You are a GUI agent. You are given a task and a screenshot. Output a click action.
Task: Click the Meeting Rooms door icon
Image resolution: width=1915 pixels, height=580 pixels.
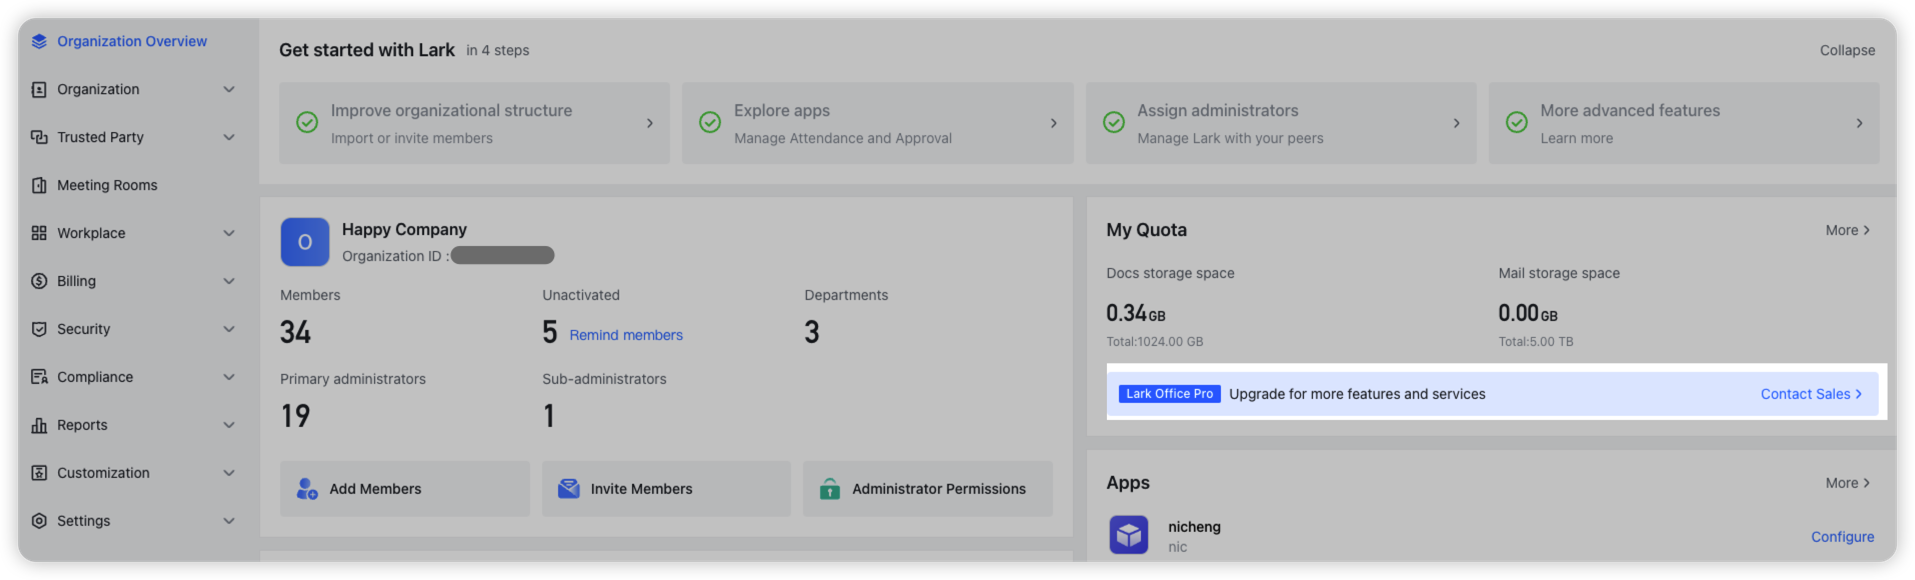(x=39, y=185)
